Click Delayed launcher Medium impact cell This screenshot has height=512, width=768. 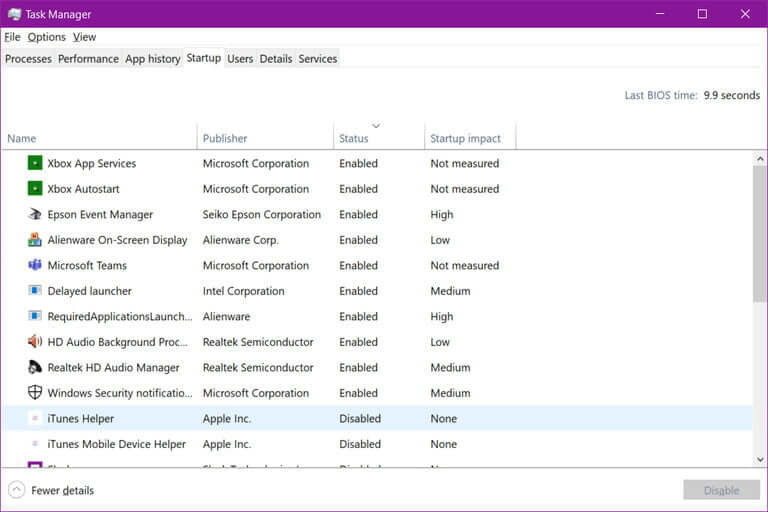[450, 291]
